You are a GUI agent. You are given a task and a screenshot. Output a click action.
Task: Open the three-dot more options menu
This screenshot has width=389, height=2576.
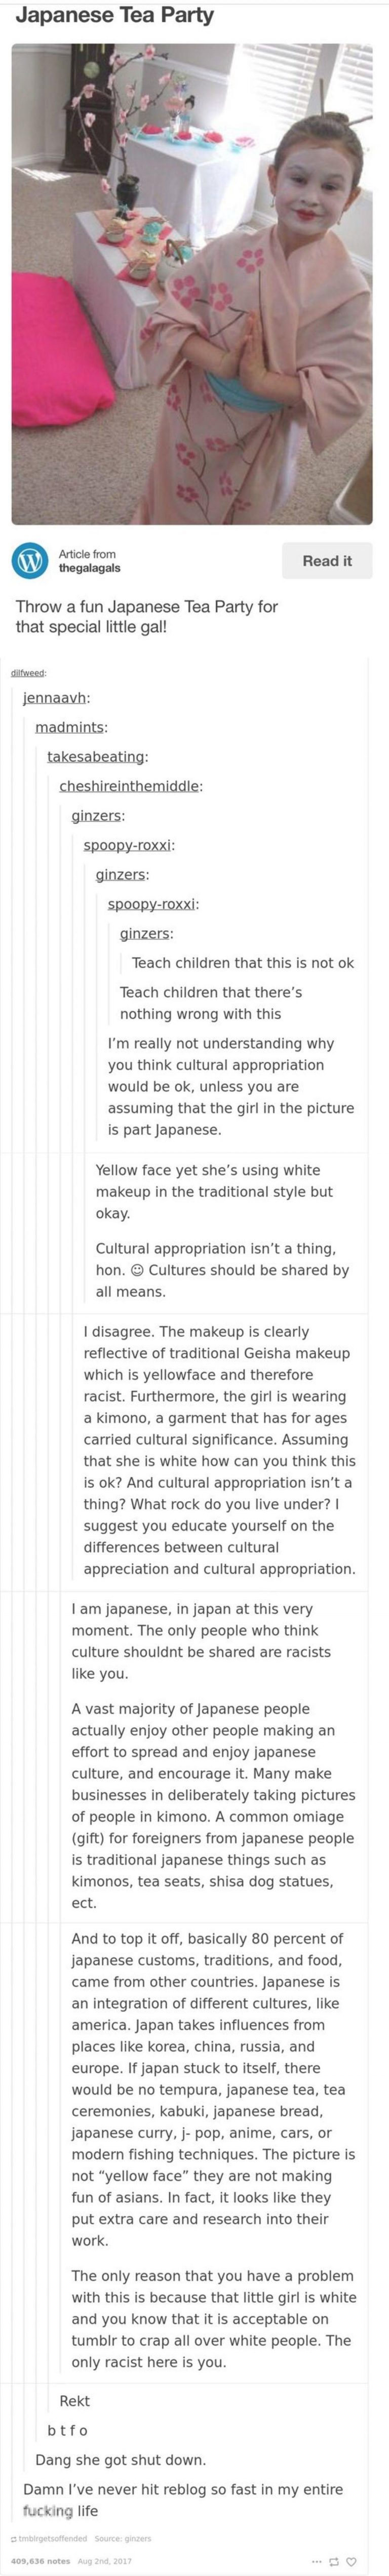tap(318, 2560)
